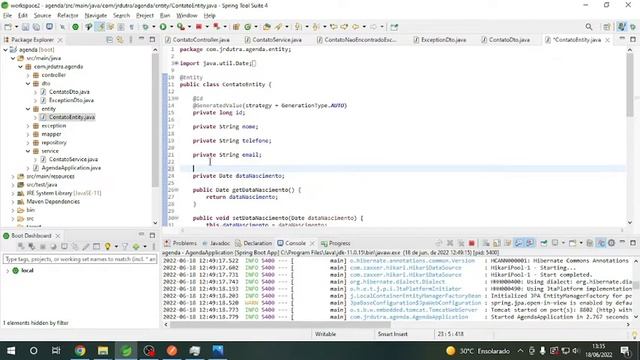Image resolution: width=640 pixels, height=360 pixels.
Task: Open File Explorer from the taskbar
Action: (103, 351)
